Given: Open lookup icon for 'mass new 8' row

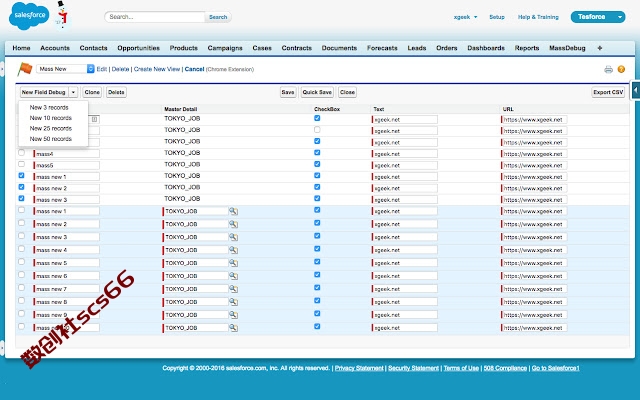Looking at the screenshot, I should (233, 302).
